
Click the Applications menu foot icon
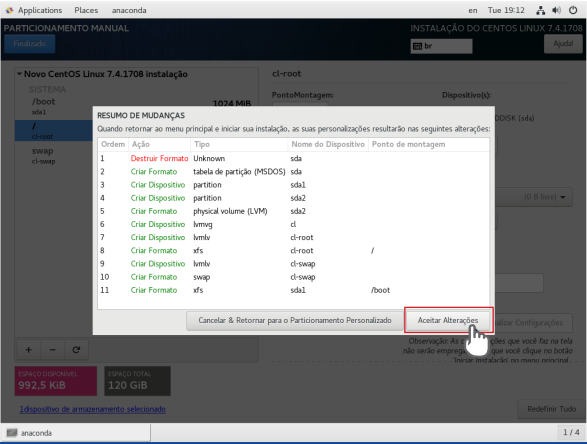pos(9,10)
